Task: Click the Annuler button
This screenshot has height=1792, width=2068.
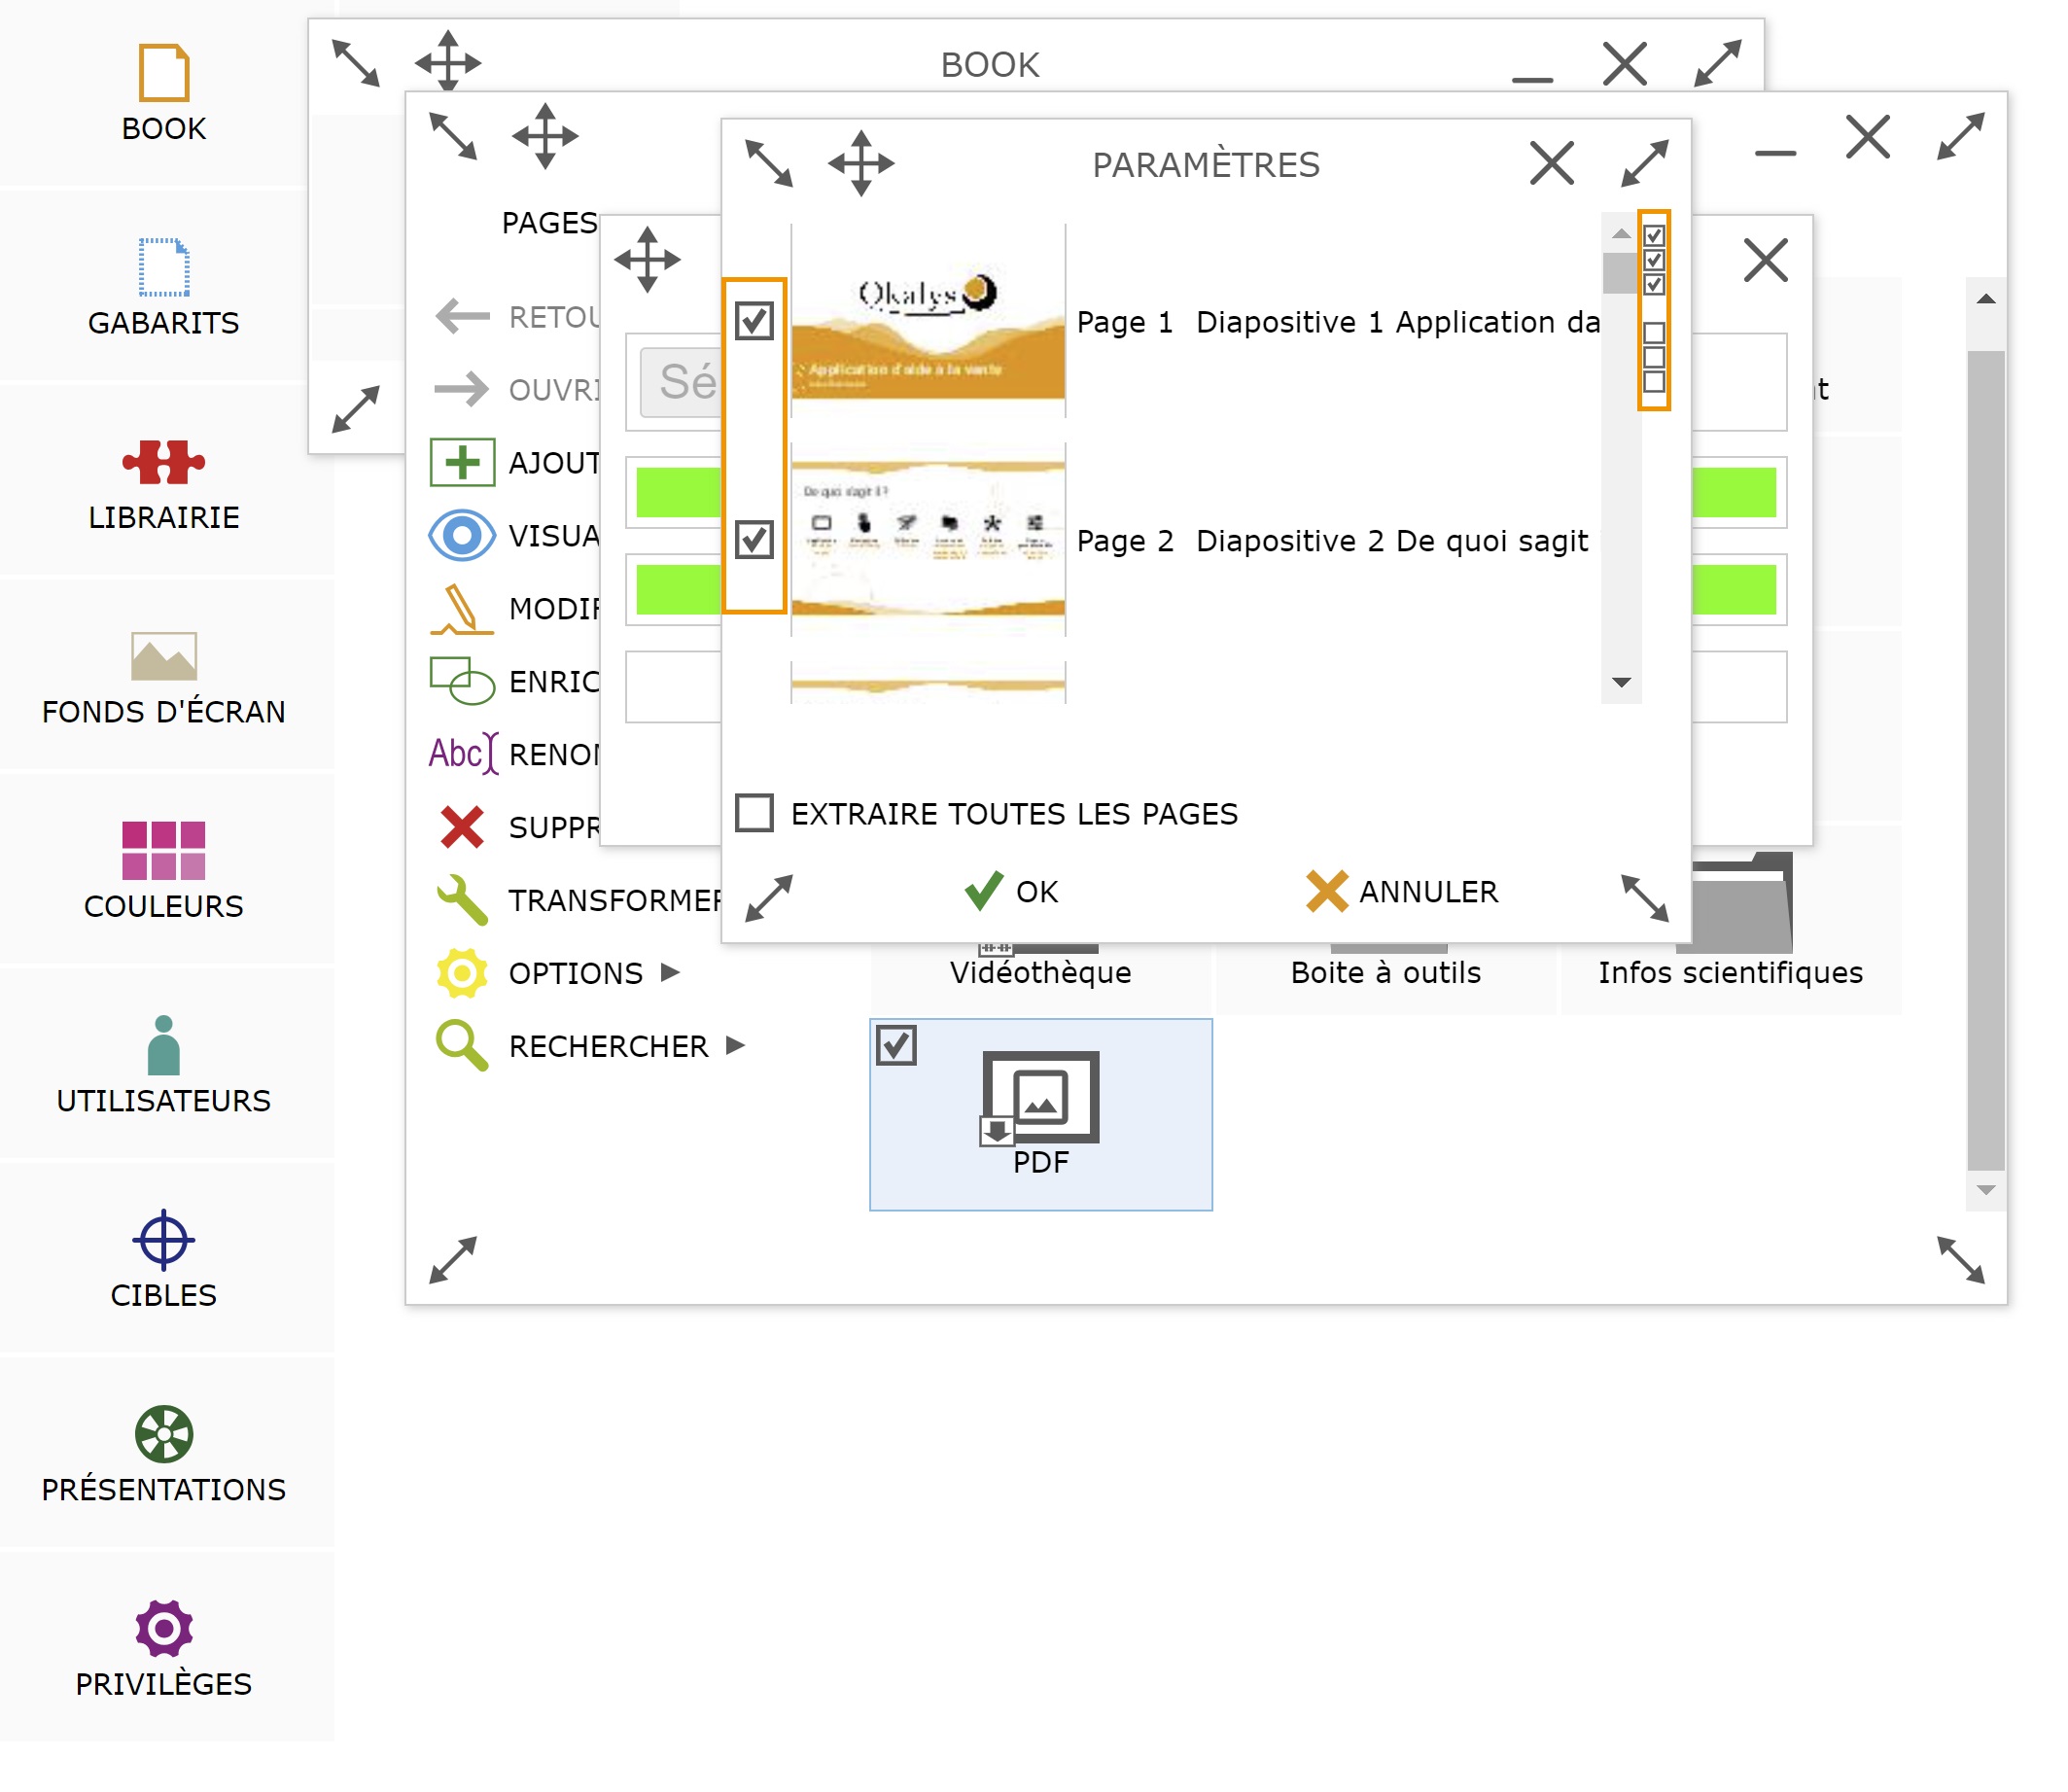Action: coord(1403,892)
